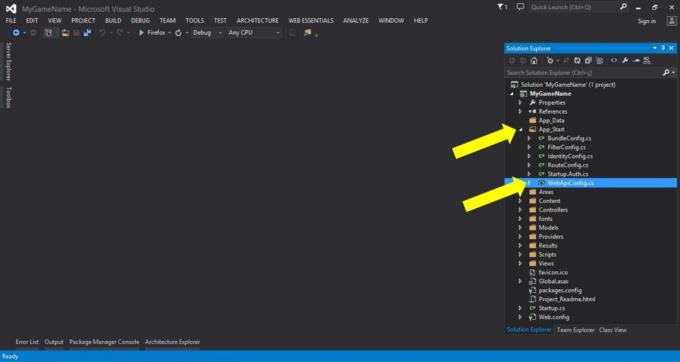Image resolution: width=680 pixels, height=362 pixels.
Task: Open the Firefox browser selector dropdown arrow
Action: coord(169,33)
